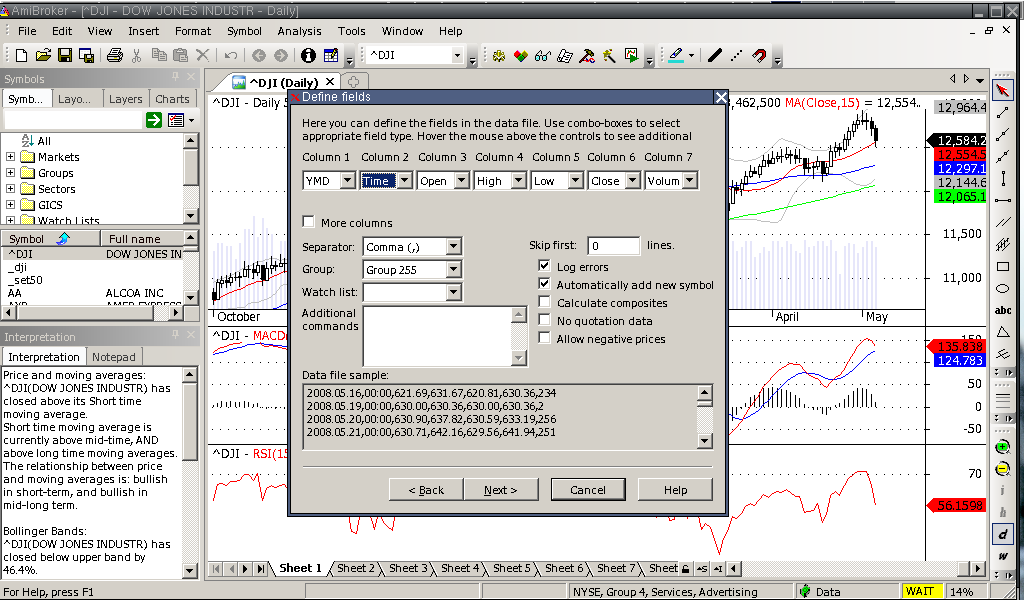Select the thick line style icon
Screen dimensions: 1024x600
[x=715, y=55]
